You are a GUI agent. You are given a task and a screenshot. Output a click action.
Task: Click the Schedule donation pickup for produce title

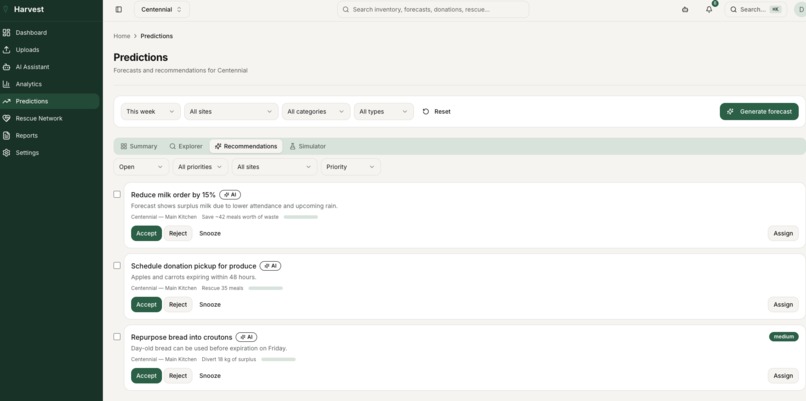[x=193, y=266]
